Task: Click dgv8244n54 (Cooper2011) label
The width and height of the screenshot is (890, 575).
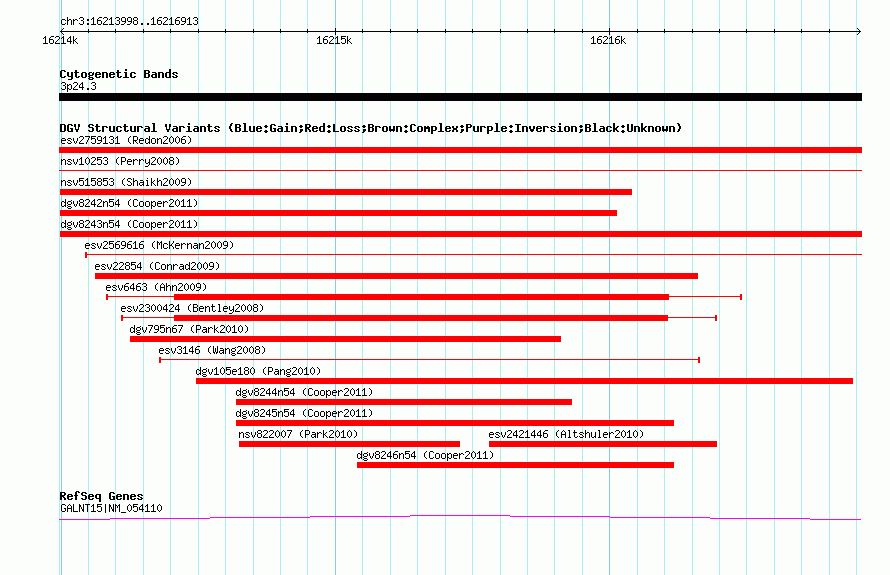Action: [x=304, y=392]
